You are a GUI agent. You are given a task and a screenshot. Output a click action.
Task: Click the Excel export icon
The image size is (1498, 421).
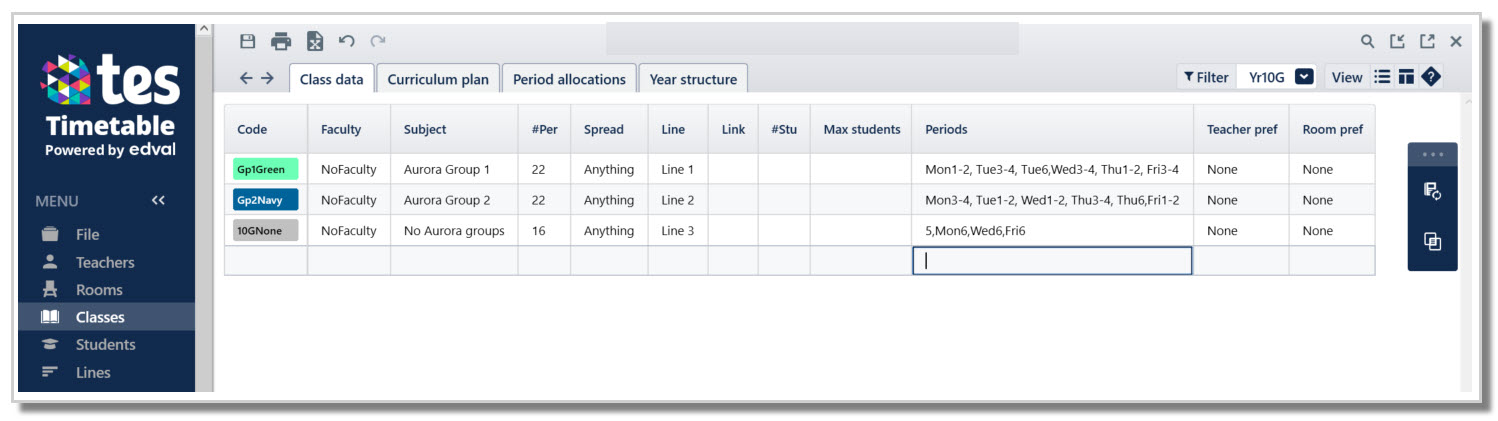tap(314, 41)
